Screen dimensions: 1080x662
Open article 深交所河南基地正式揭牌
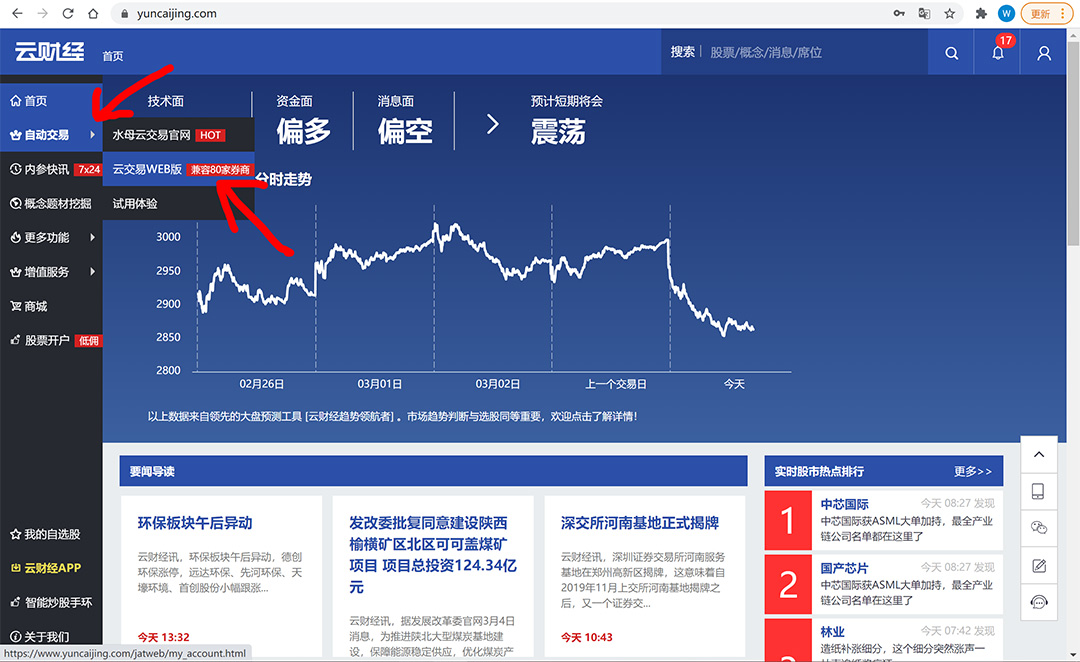[639, 523]
